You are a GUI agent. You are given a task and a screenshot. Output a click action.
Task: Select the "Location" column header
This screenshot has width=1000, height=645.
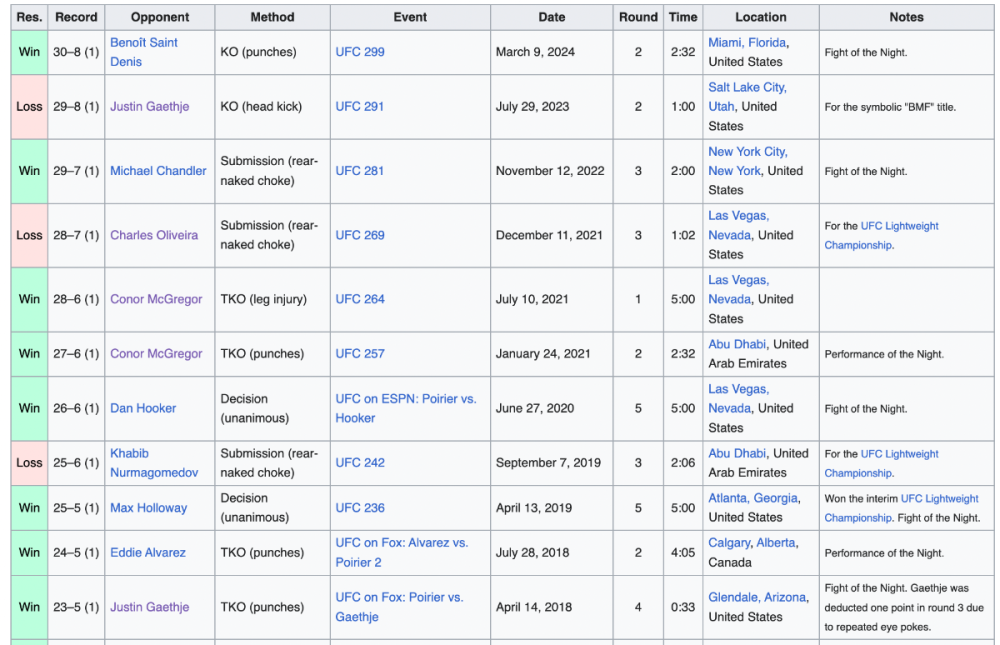click(x=761, y=17)
